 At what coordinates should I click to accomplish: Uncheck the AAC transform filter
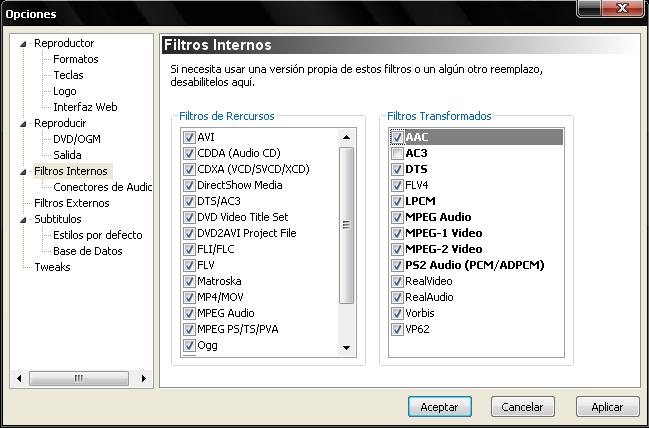(x=397, y=137)
